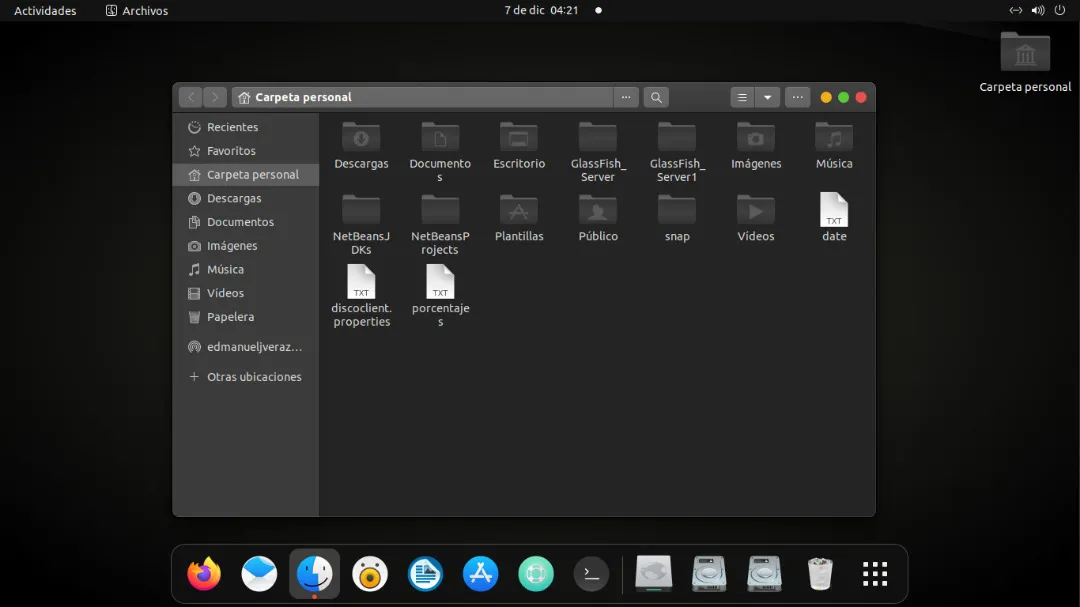Select the snap folder
1080x607 pixels.
[x=676, y=218]
